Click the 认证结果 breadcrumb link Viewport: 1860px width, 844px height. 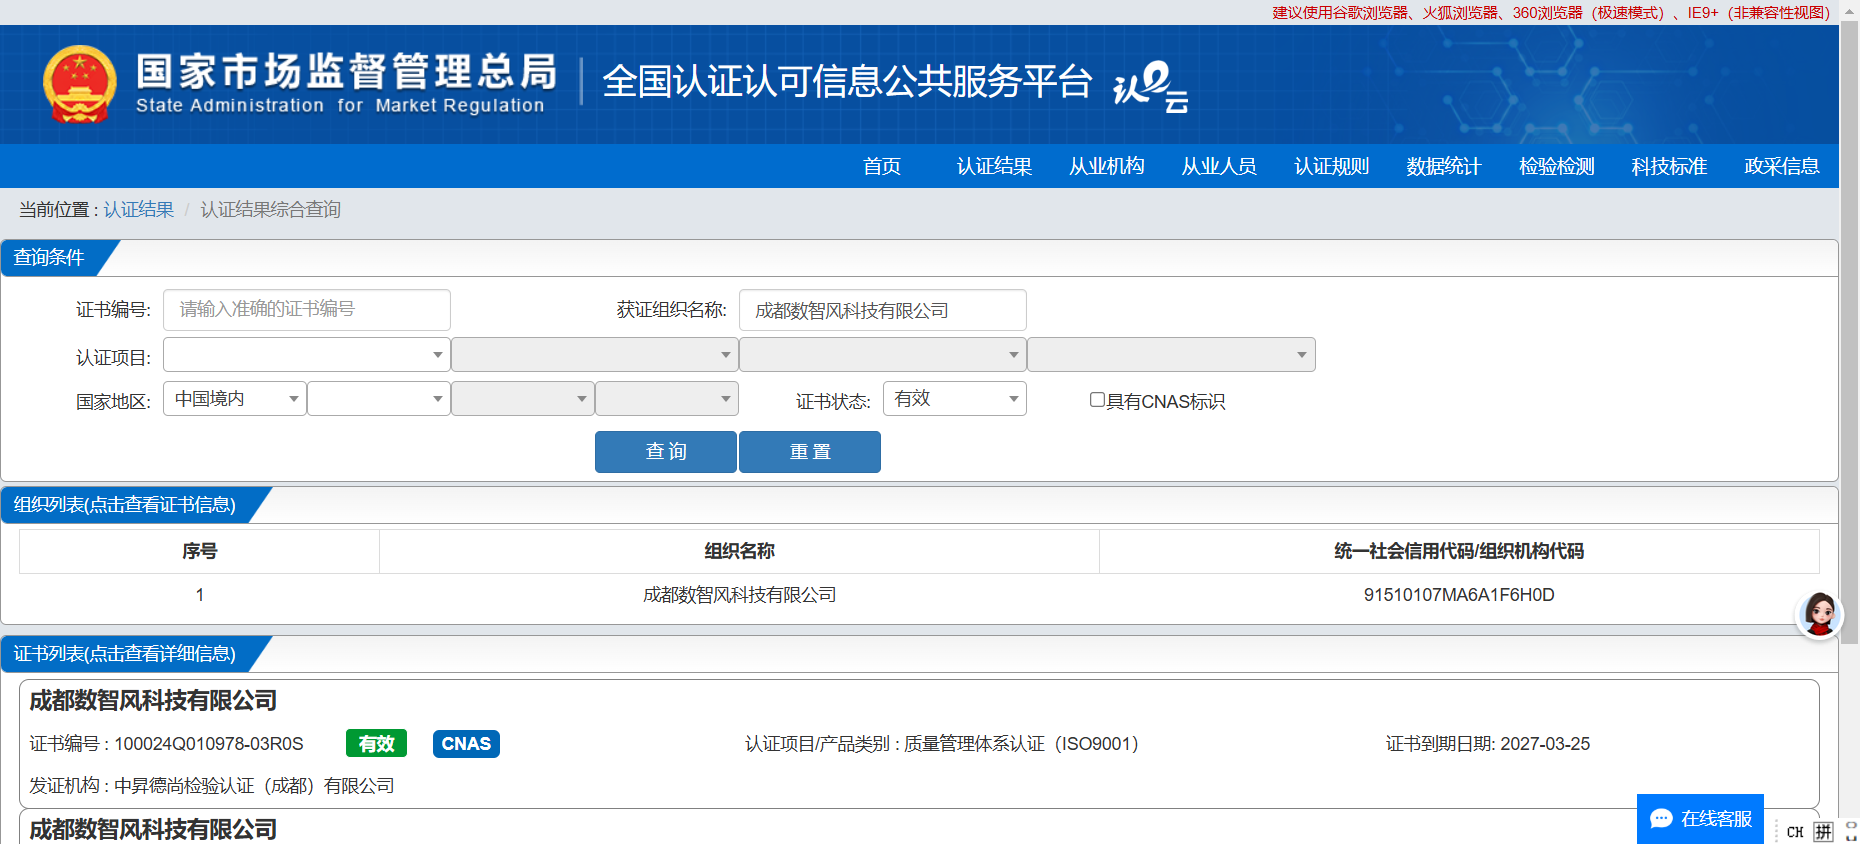pyautogui.click(x=139, y=210)
